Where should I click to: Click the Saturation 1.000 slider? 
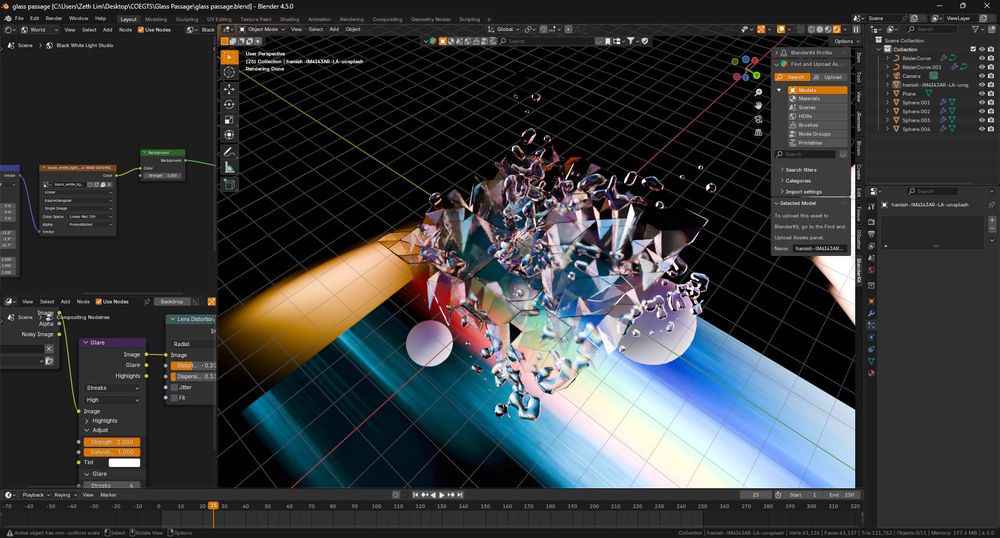(x=112, y=452)
